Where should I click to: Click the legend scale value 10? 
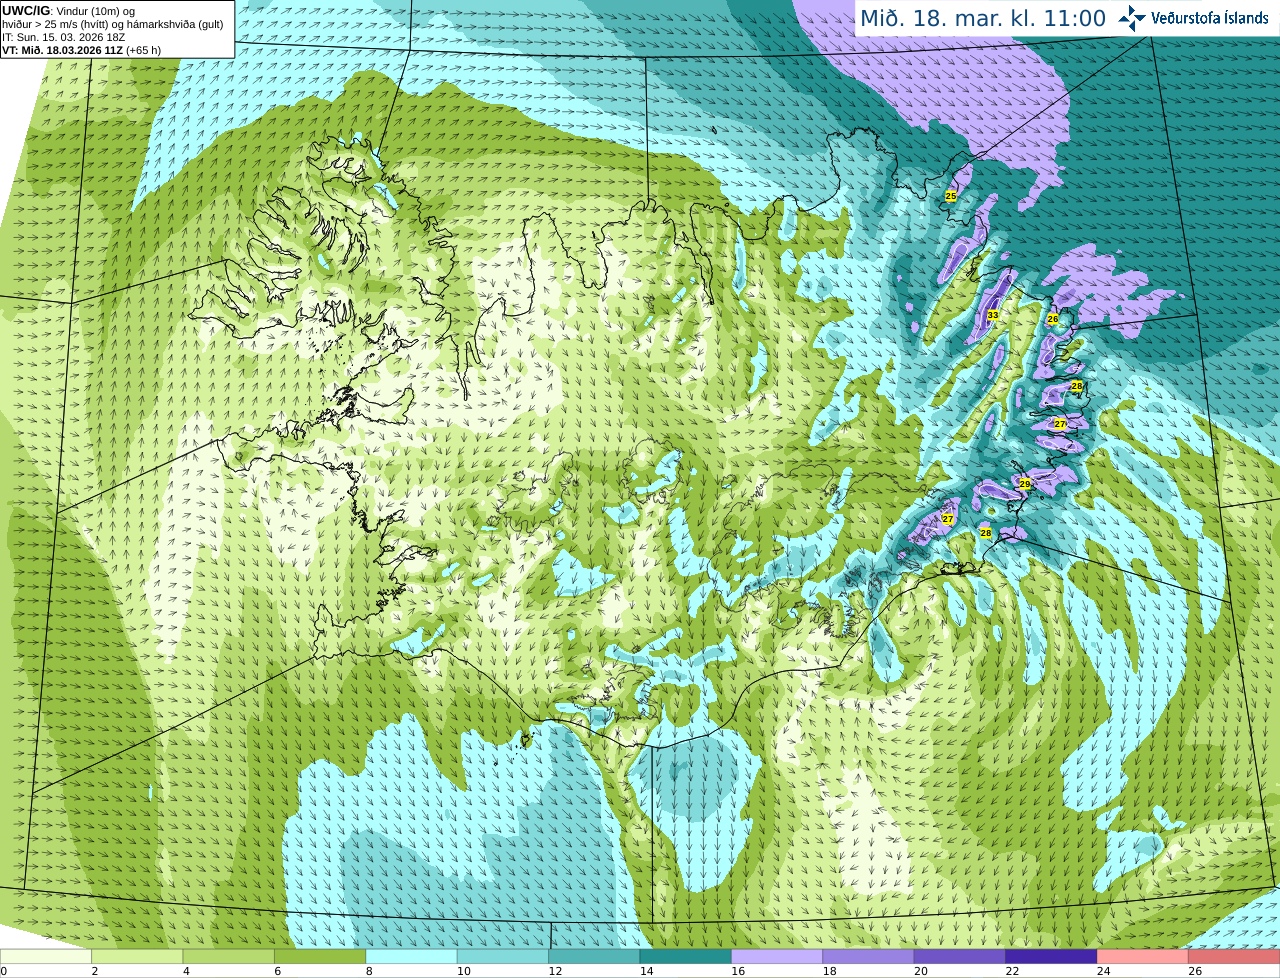(464, 971)
